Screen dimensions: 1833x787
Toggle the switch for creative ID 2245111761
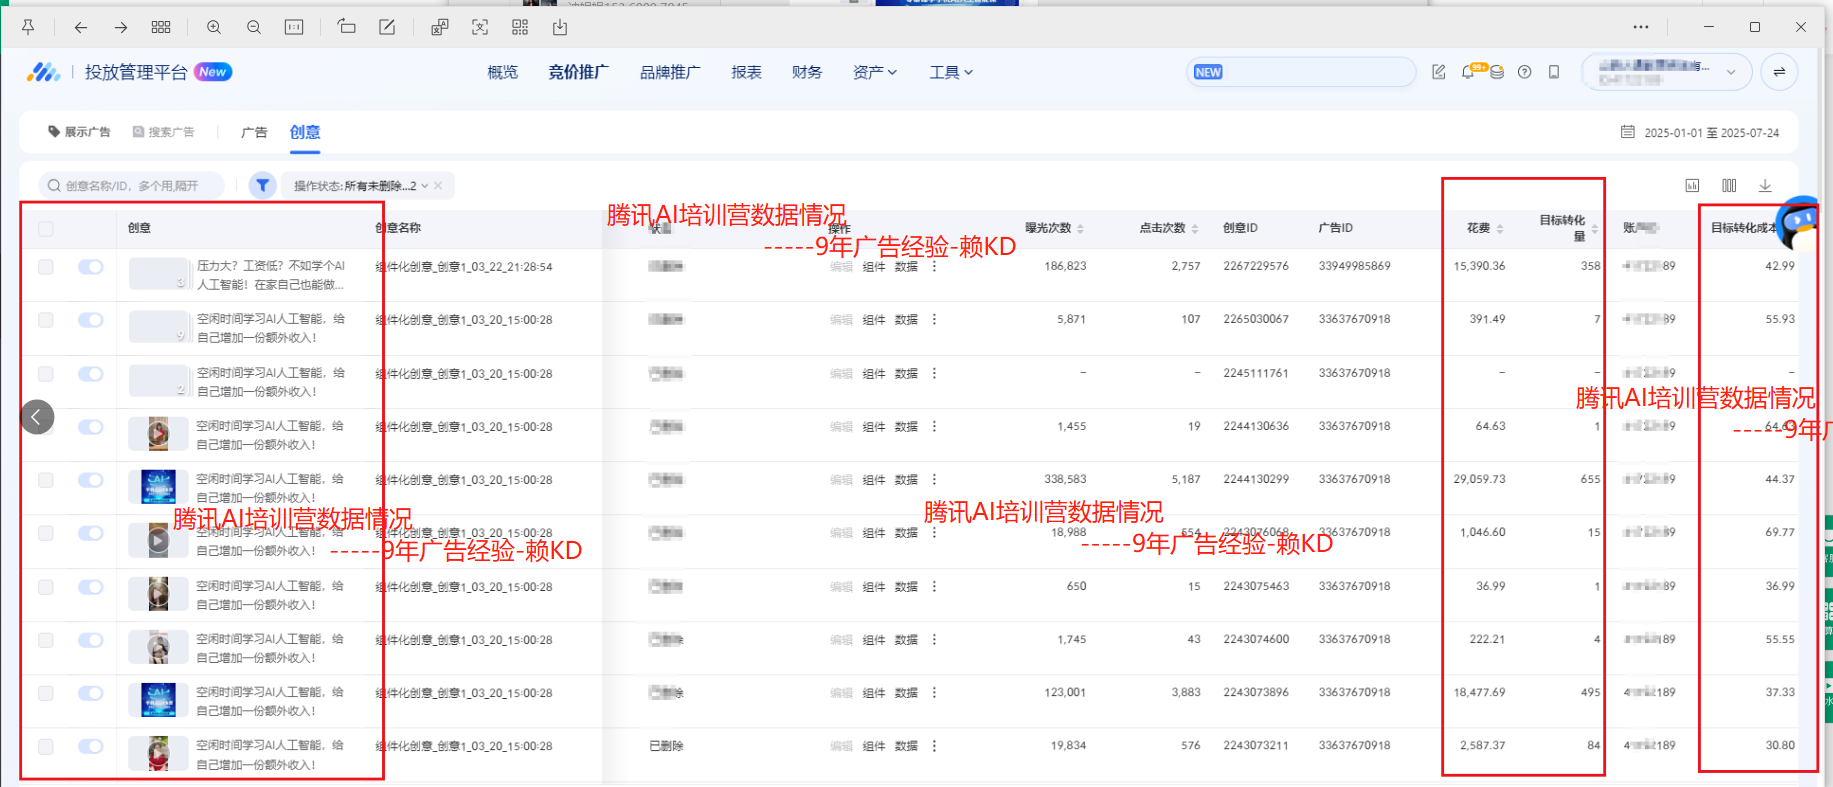point(91,374)
